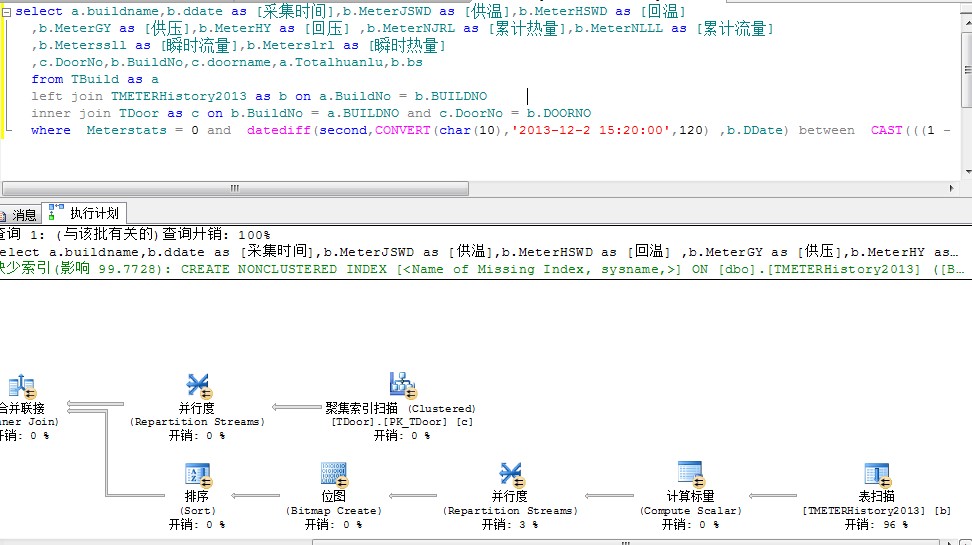Click the missing index CREATE NONCLUSTERED INDEX hint
Viewport: 972px width, 545px height.
pos(484,269)
